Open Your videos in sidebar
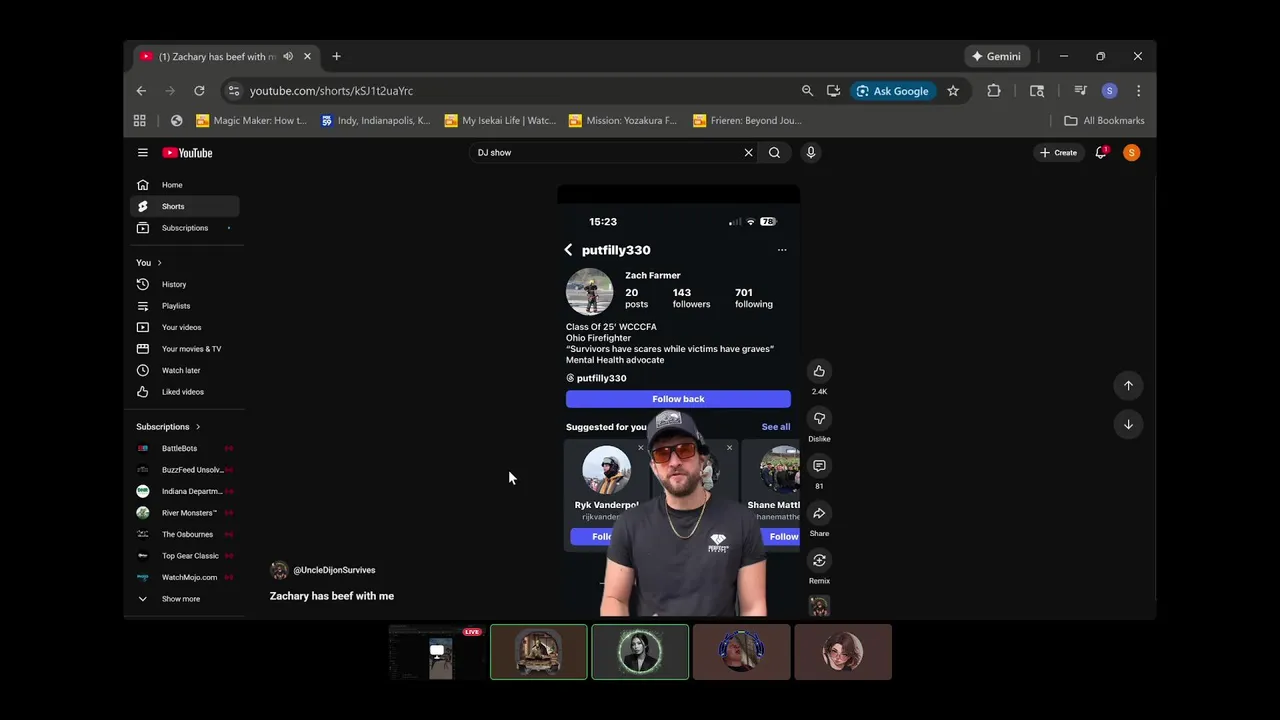The height and width of the screenshot is (720, 1280). (185, 328)
